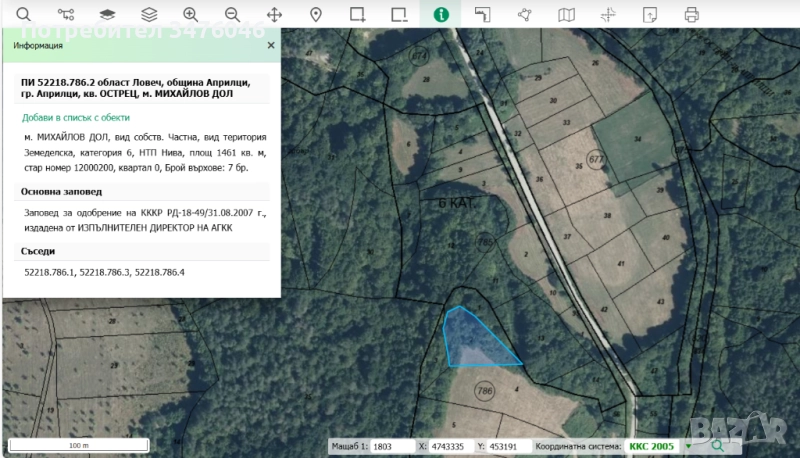Select the rectangle add selection tool

click(x=357, y=14)
